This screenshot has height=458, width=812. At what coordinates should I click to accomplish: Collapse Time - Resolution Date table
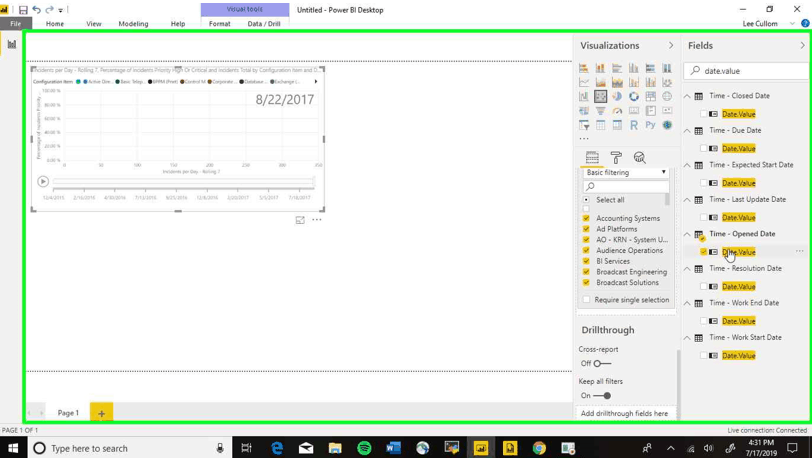687,269
